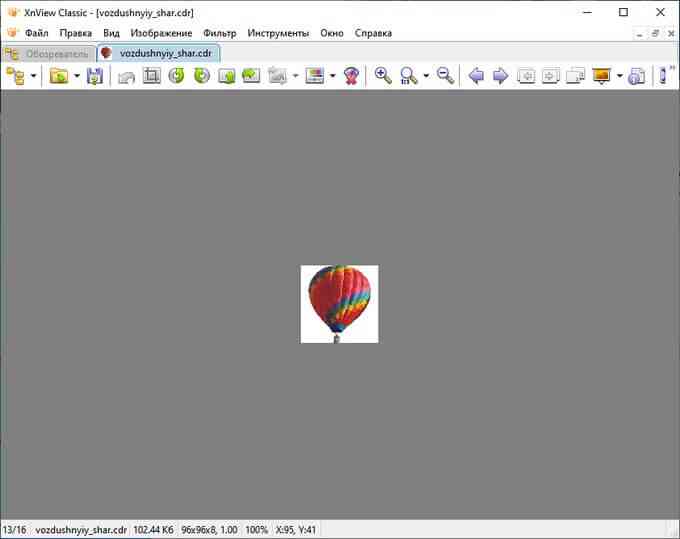Click the XnView application icon in title bar
The height and width of the screenshot is (539, 680).
(13, 12)
